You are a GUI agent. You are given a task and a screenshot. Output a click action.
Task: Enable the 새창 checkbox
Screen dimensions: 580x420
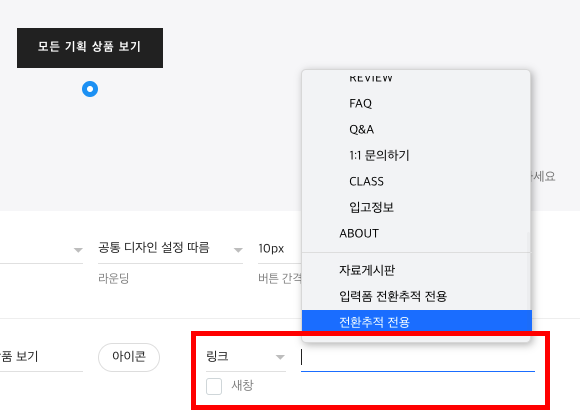214,386
